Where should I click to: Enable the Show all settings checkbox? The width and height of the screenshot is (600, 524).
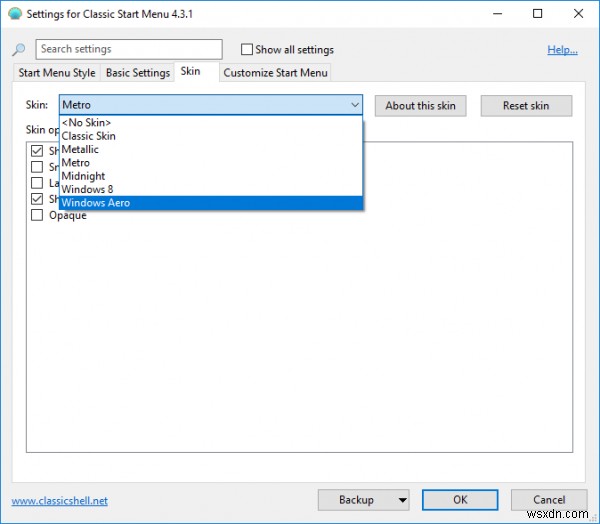click(247, 49)
